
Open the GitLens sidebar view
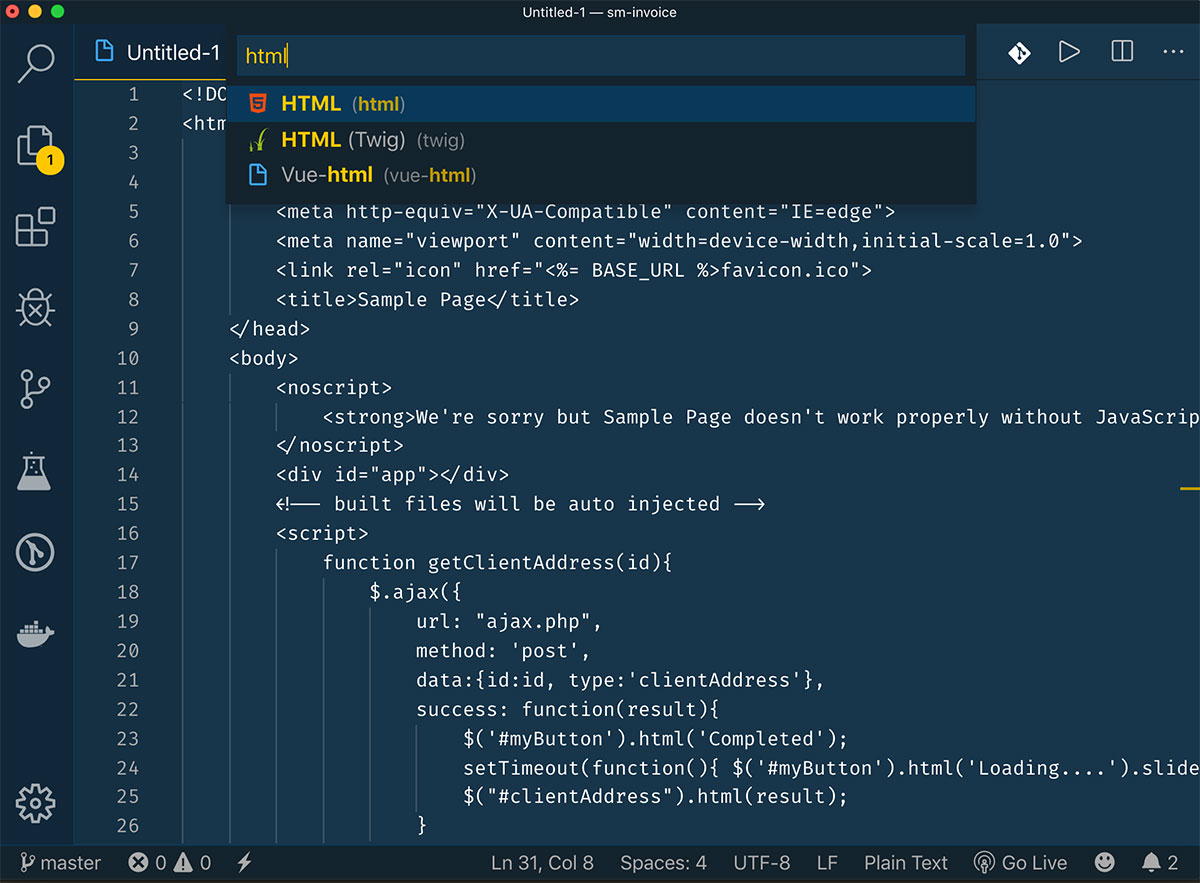pyautogui.click(x=37, y=552)
